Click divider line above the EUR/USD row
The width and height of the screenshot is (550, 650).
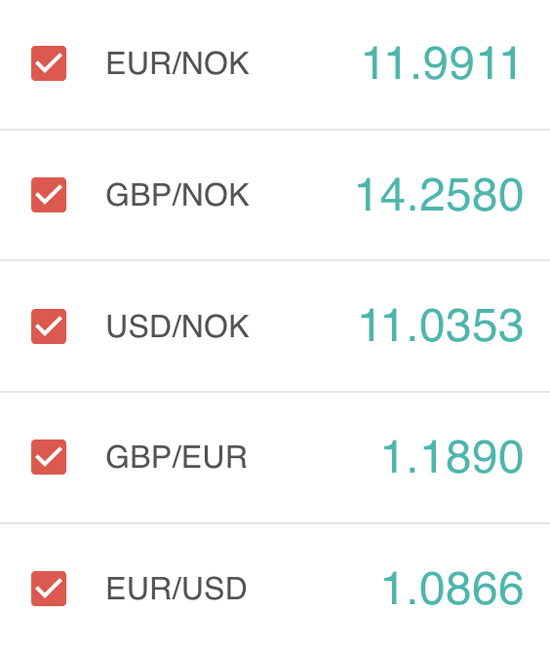275,523
